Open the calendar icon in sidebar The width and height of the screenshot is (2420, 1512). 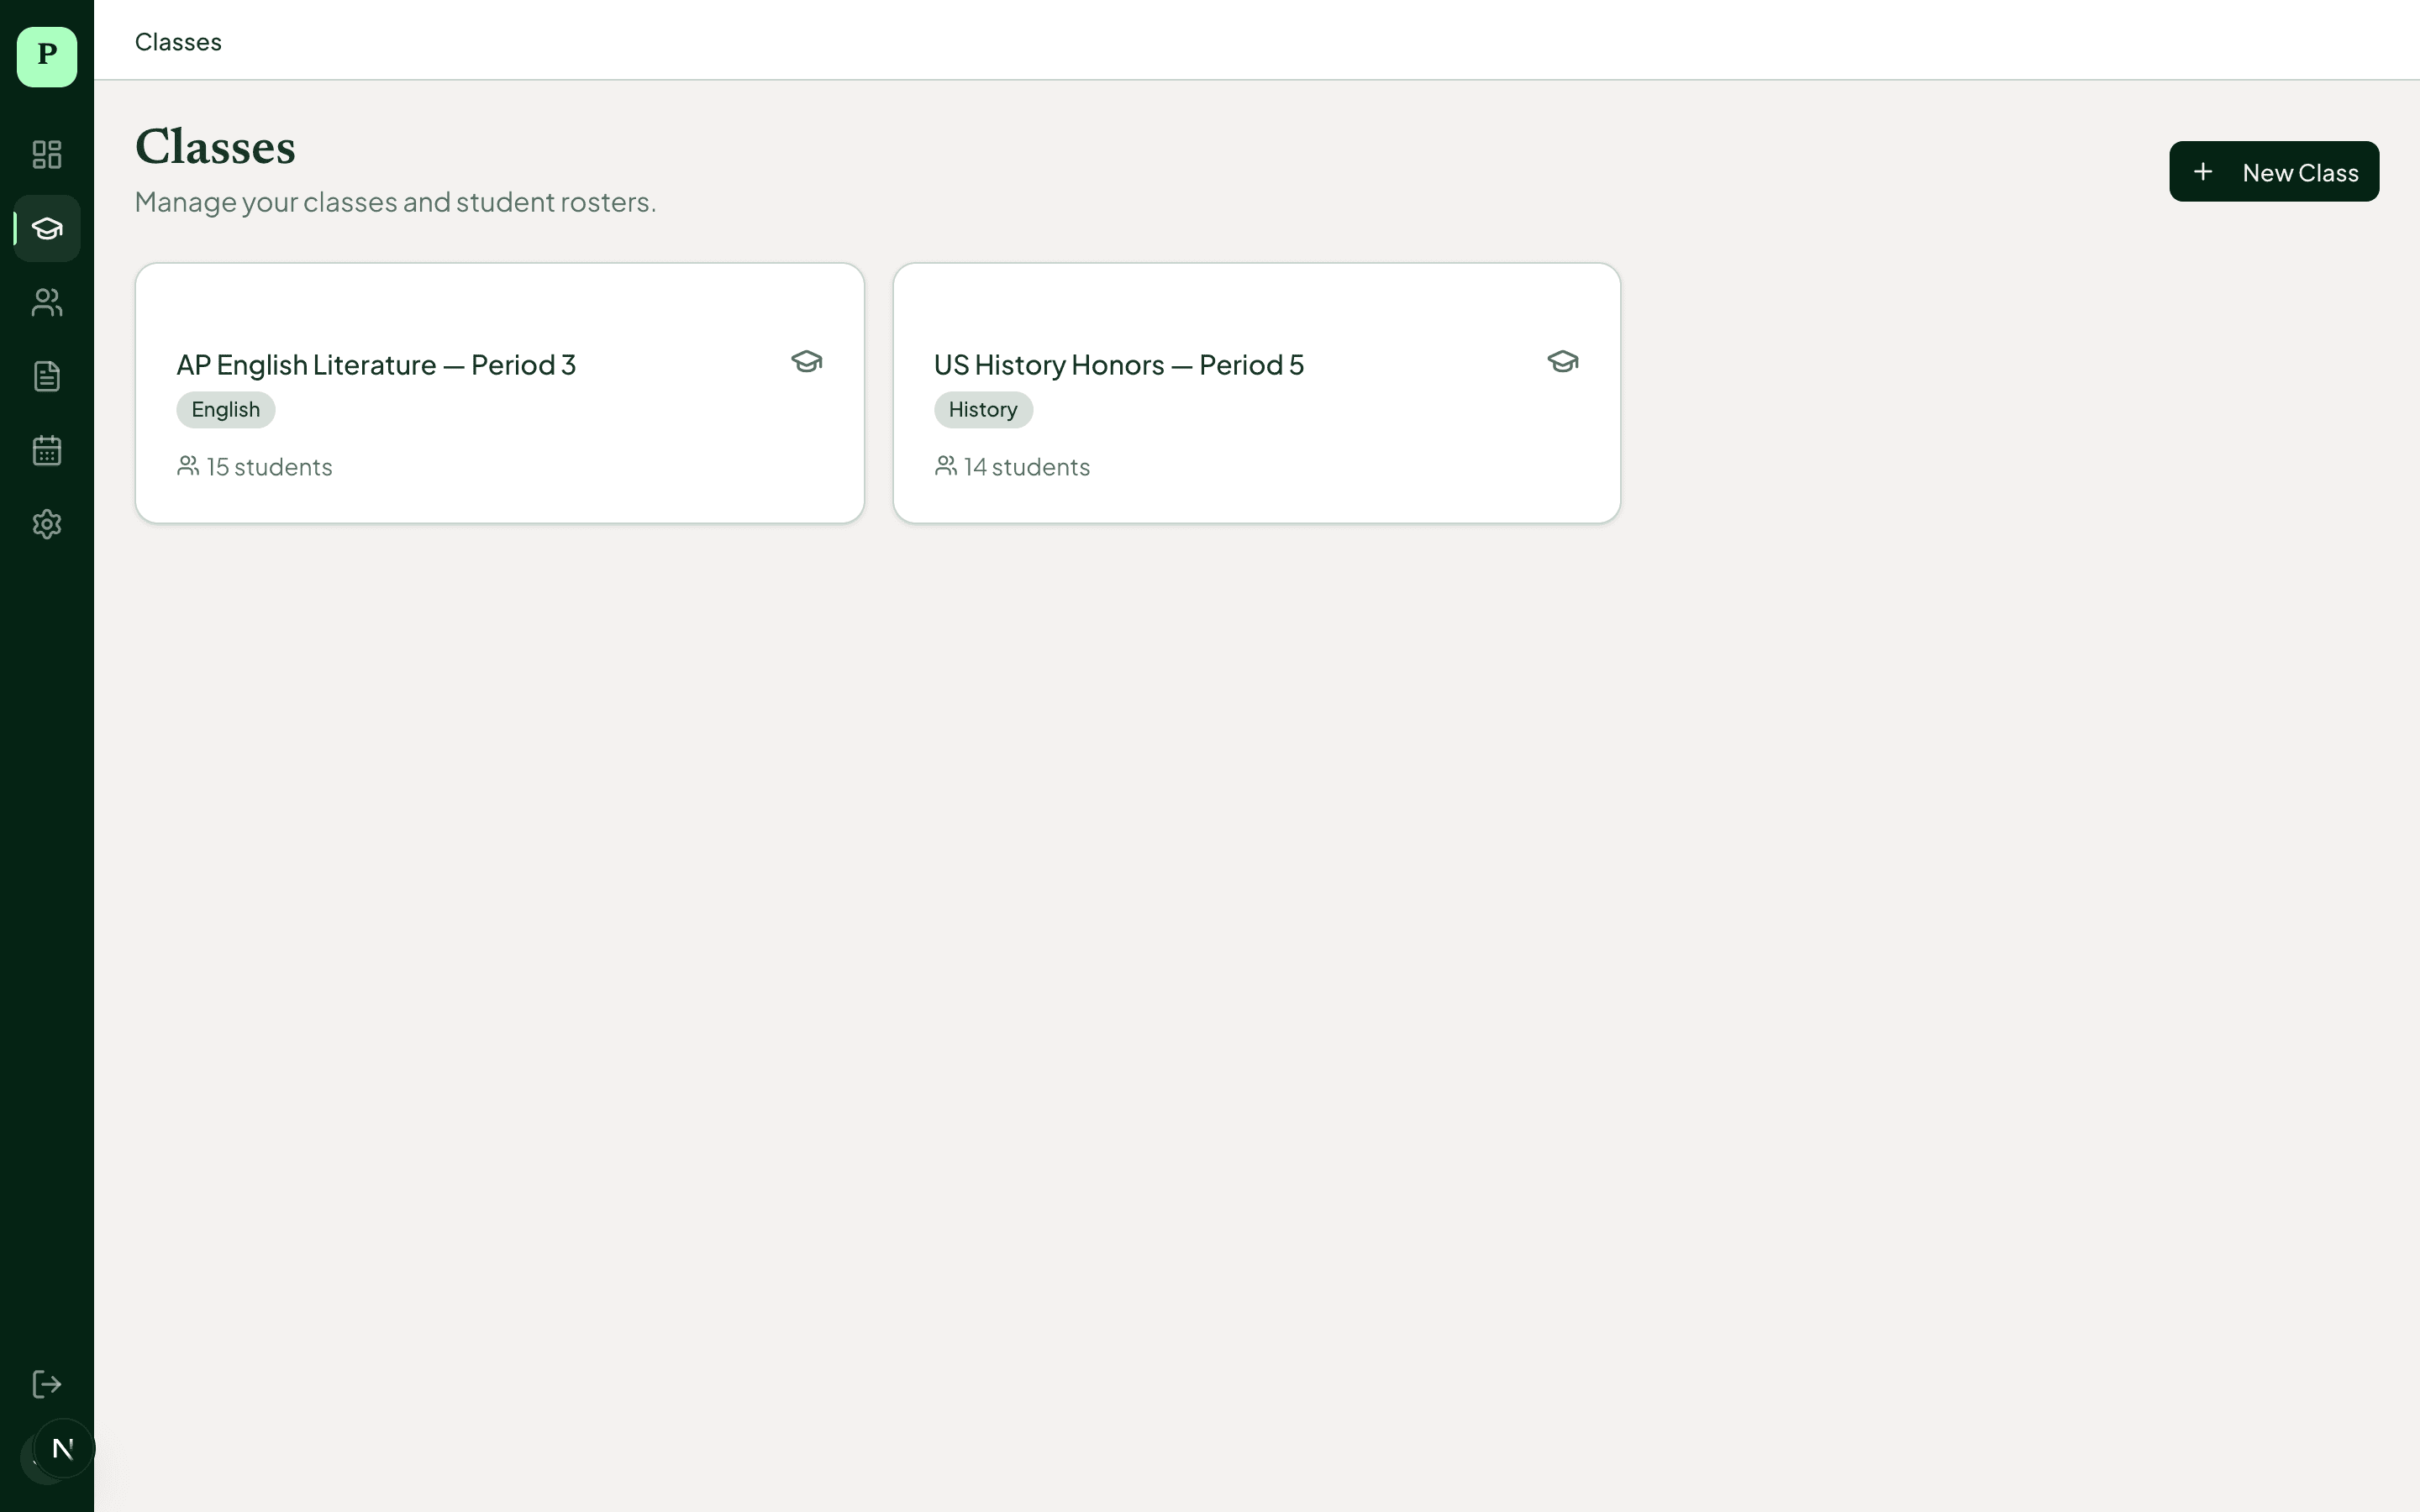click(47, 450)
